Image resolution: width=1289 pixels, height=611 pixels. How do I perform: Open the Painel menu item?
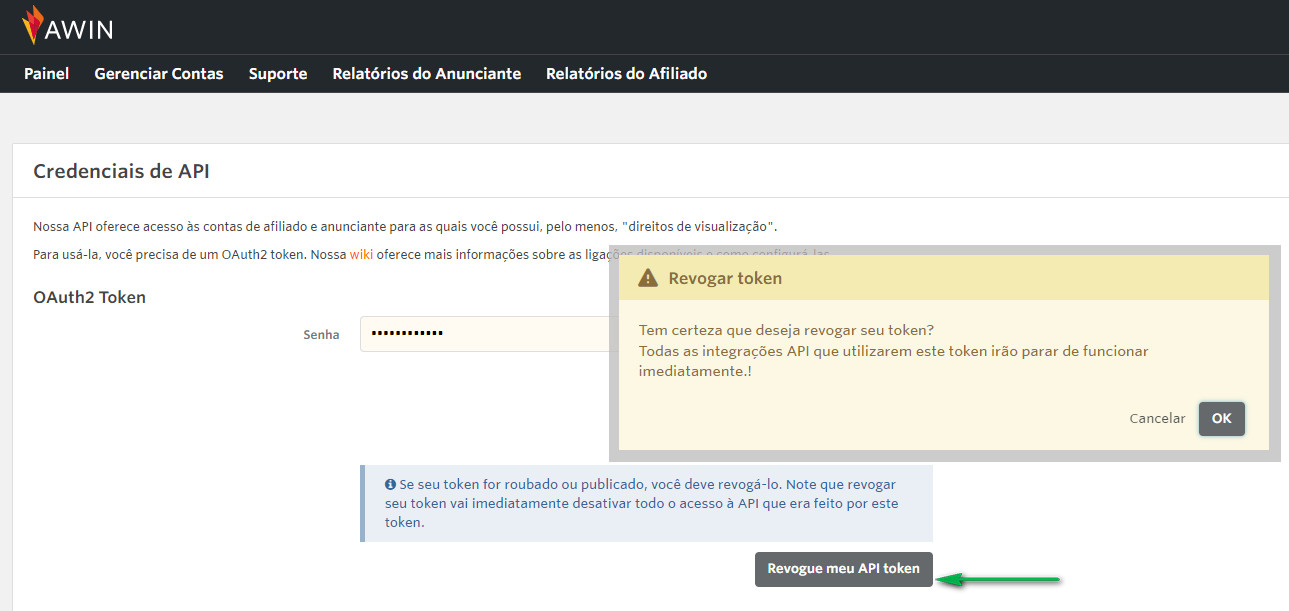point(46,73)
